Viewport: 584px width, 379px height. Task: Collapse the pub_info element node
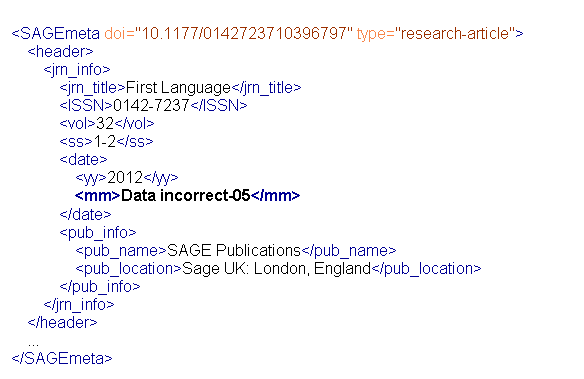click(x=98, y=233)
